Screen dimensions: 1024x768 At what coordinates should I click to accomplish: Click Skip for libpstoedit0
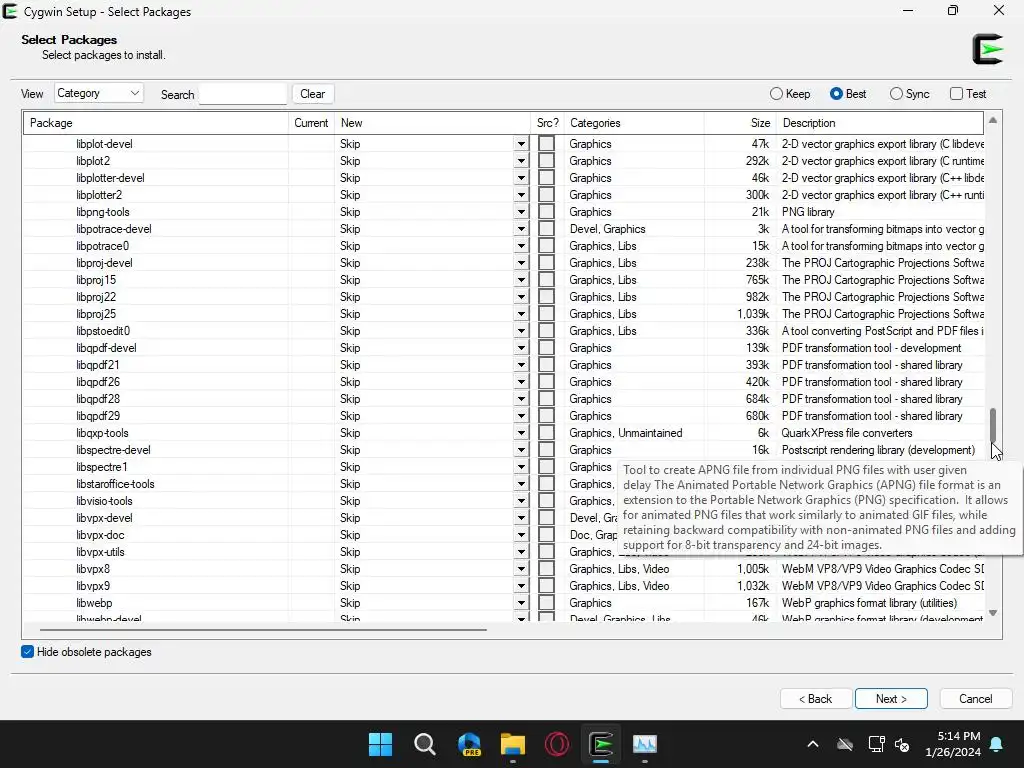pyautogui.click(x=350, y=331)
